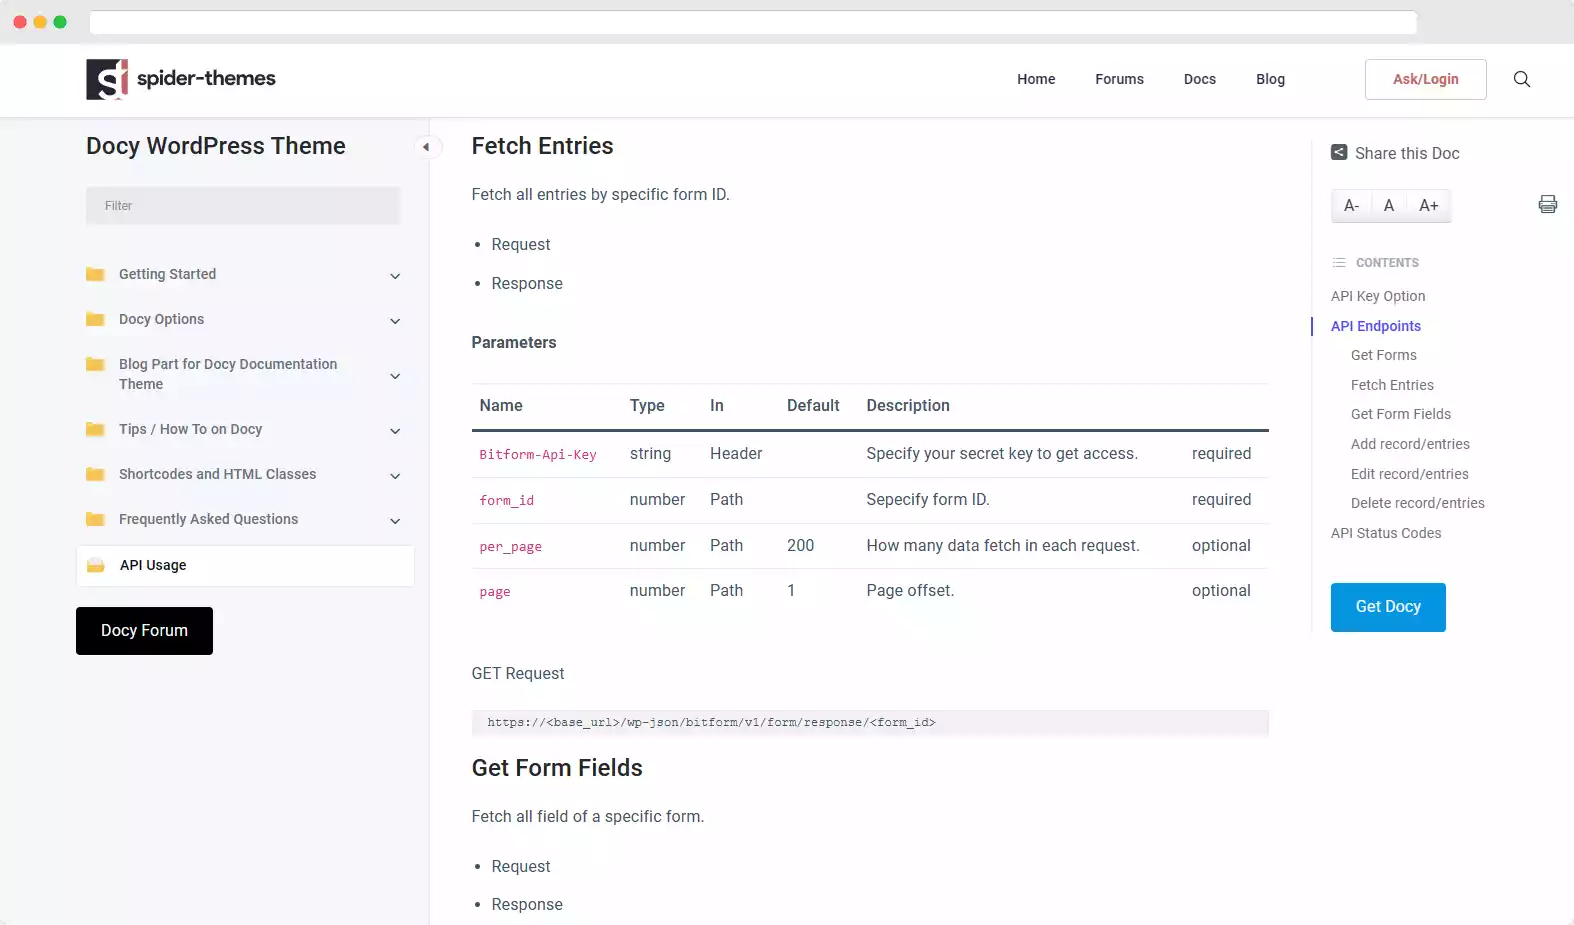1574x925 pixels.
Task: Click the Ask/Login button
Action: click(x=1426, y=79)
